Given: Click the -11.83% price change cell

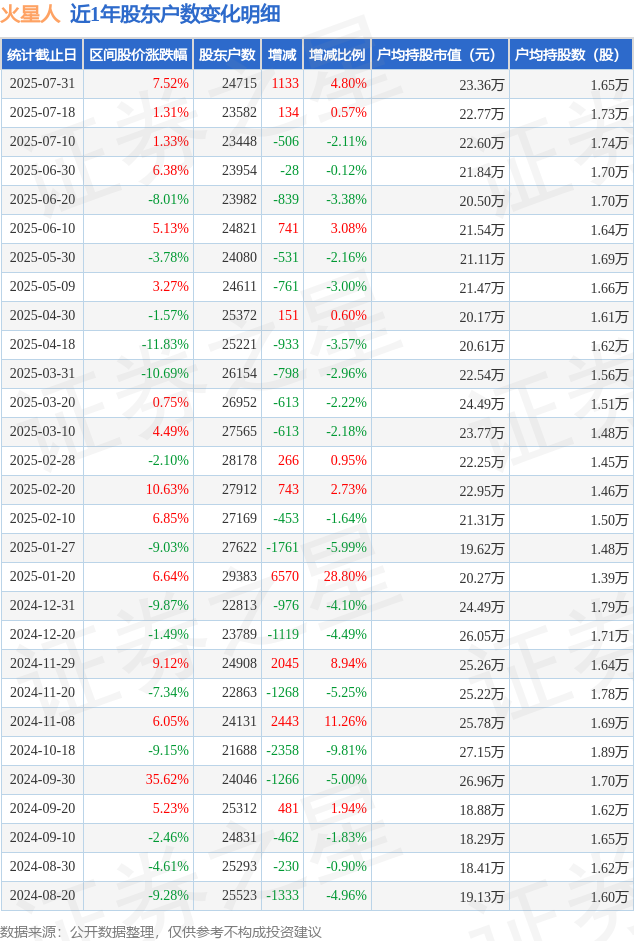Looking at the screenshot, I should coord(165,344).
